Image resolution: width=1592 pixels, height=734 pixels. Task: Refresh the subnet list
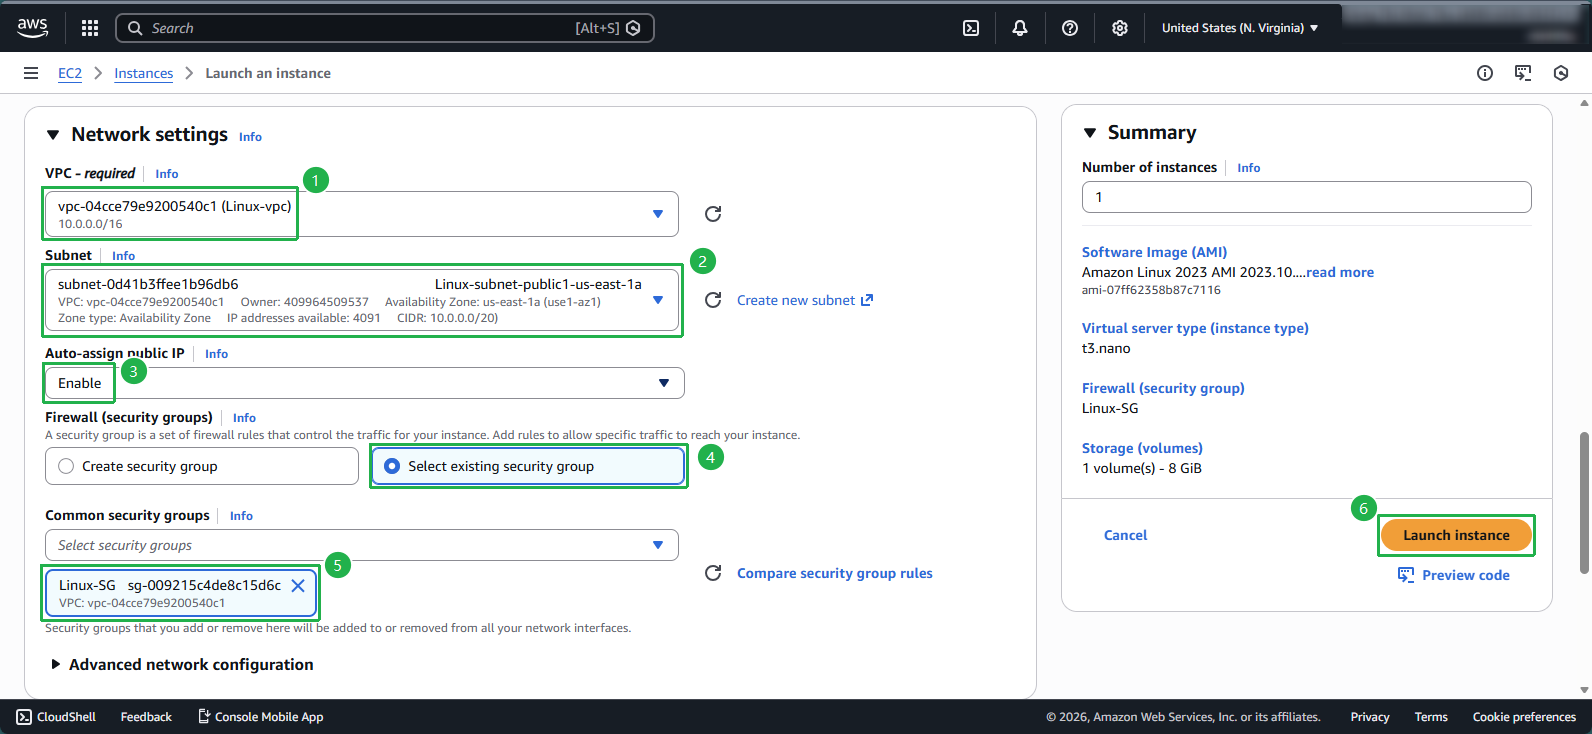[713, 300]
